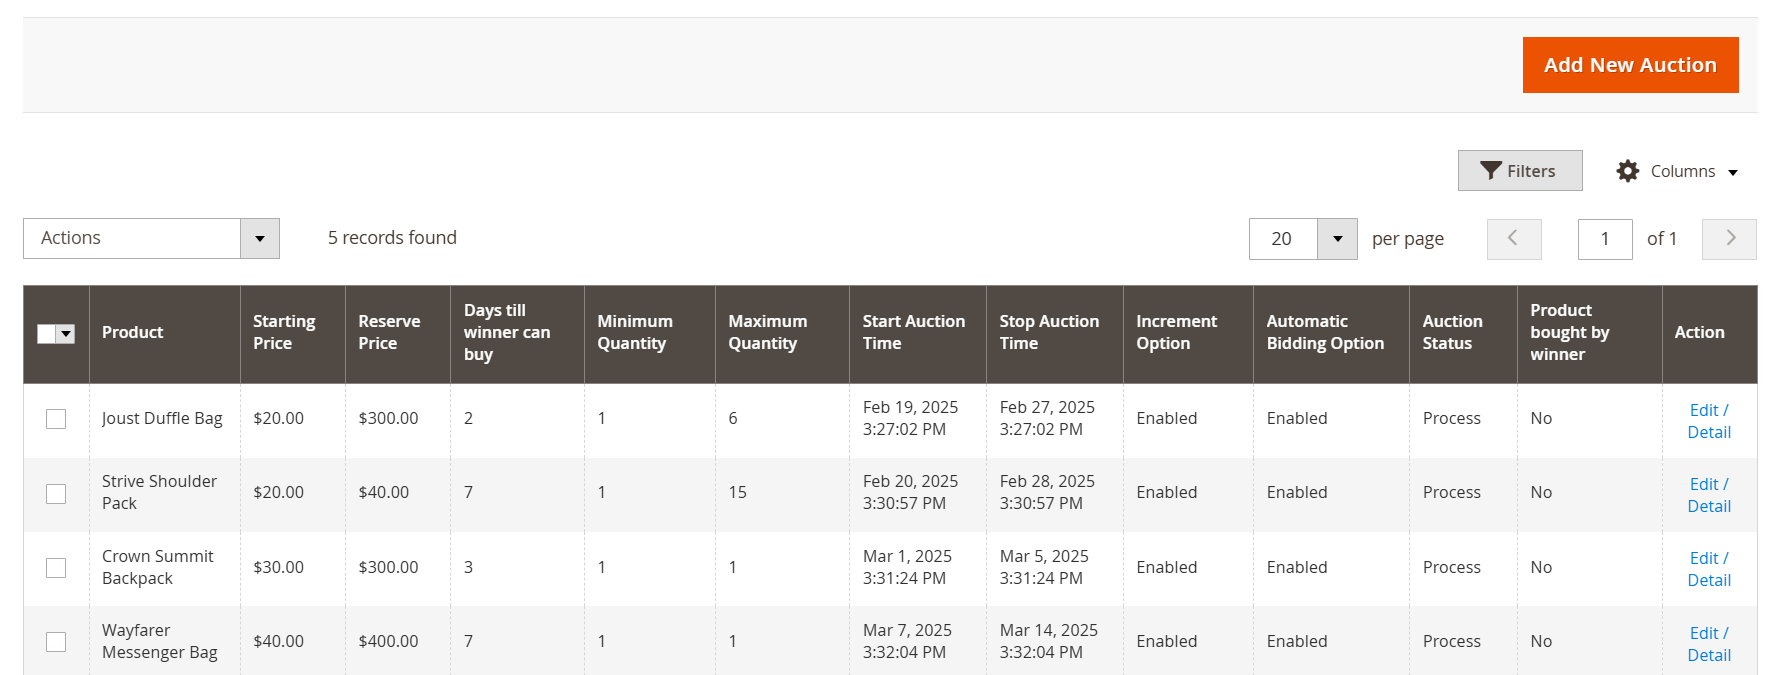
Task: Open the Columns gear settings
Action: coord(1677,171)
